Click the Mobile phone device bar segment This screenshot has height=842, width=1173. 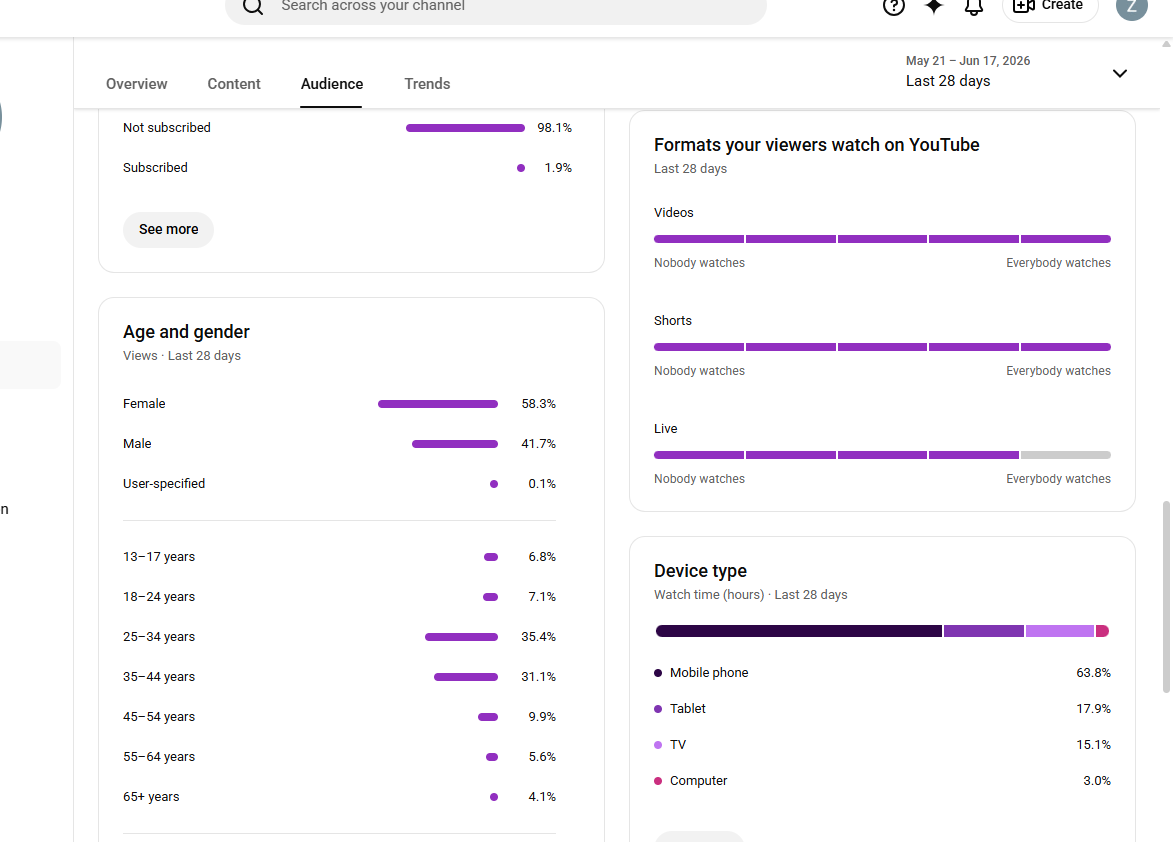pos(798,631)
